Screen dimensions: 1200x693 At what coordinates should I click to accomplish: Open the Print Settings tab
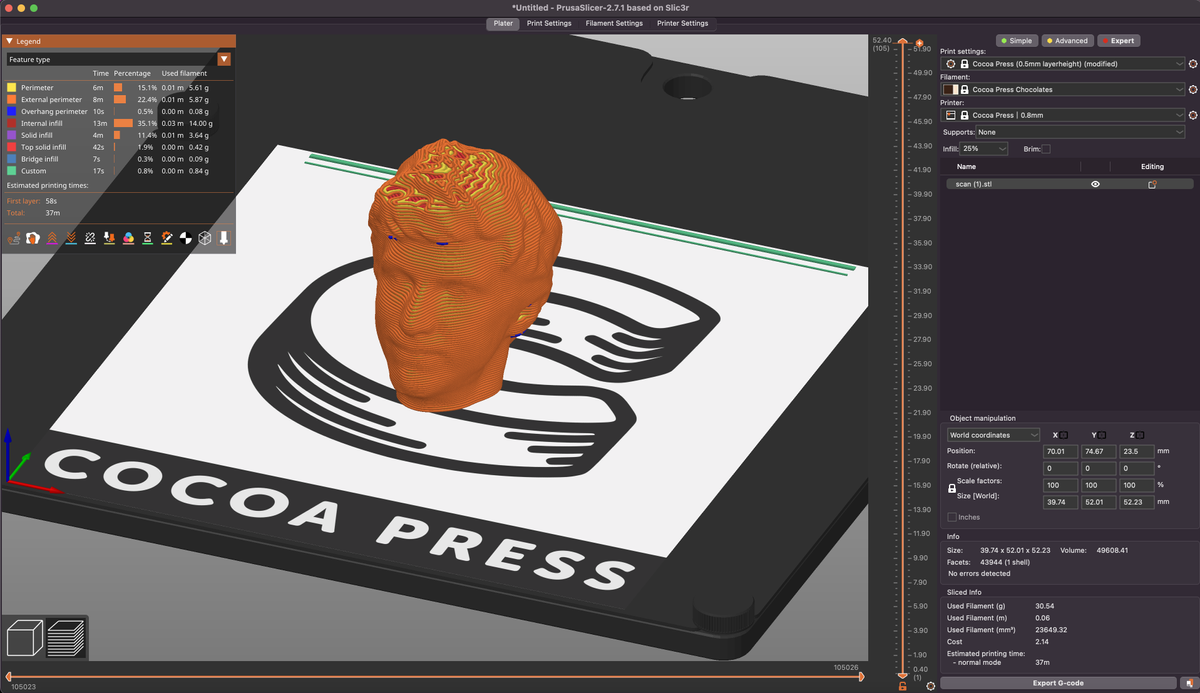(x=549, y=23)
